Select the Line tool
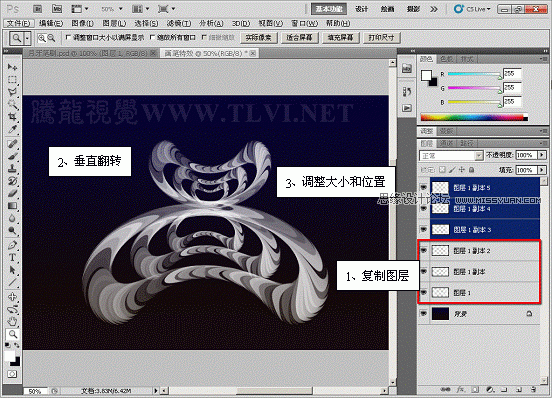 pos(12,282)
